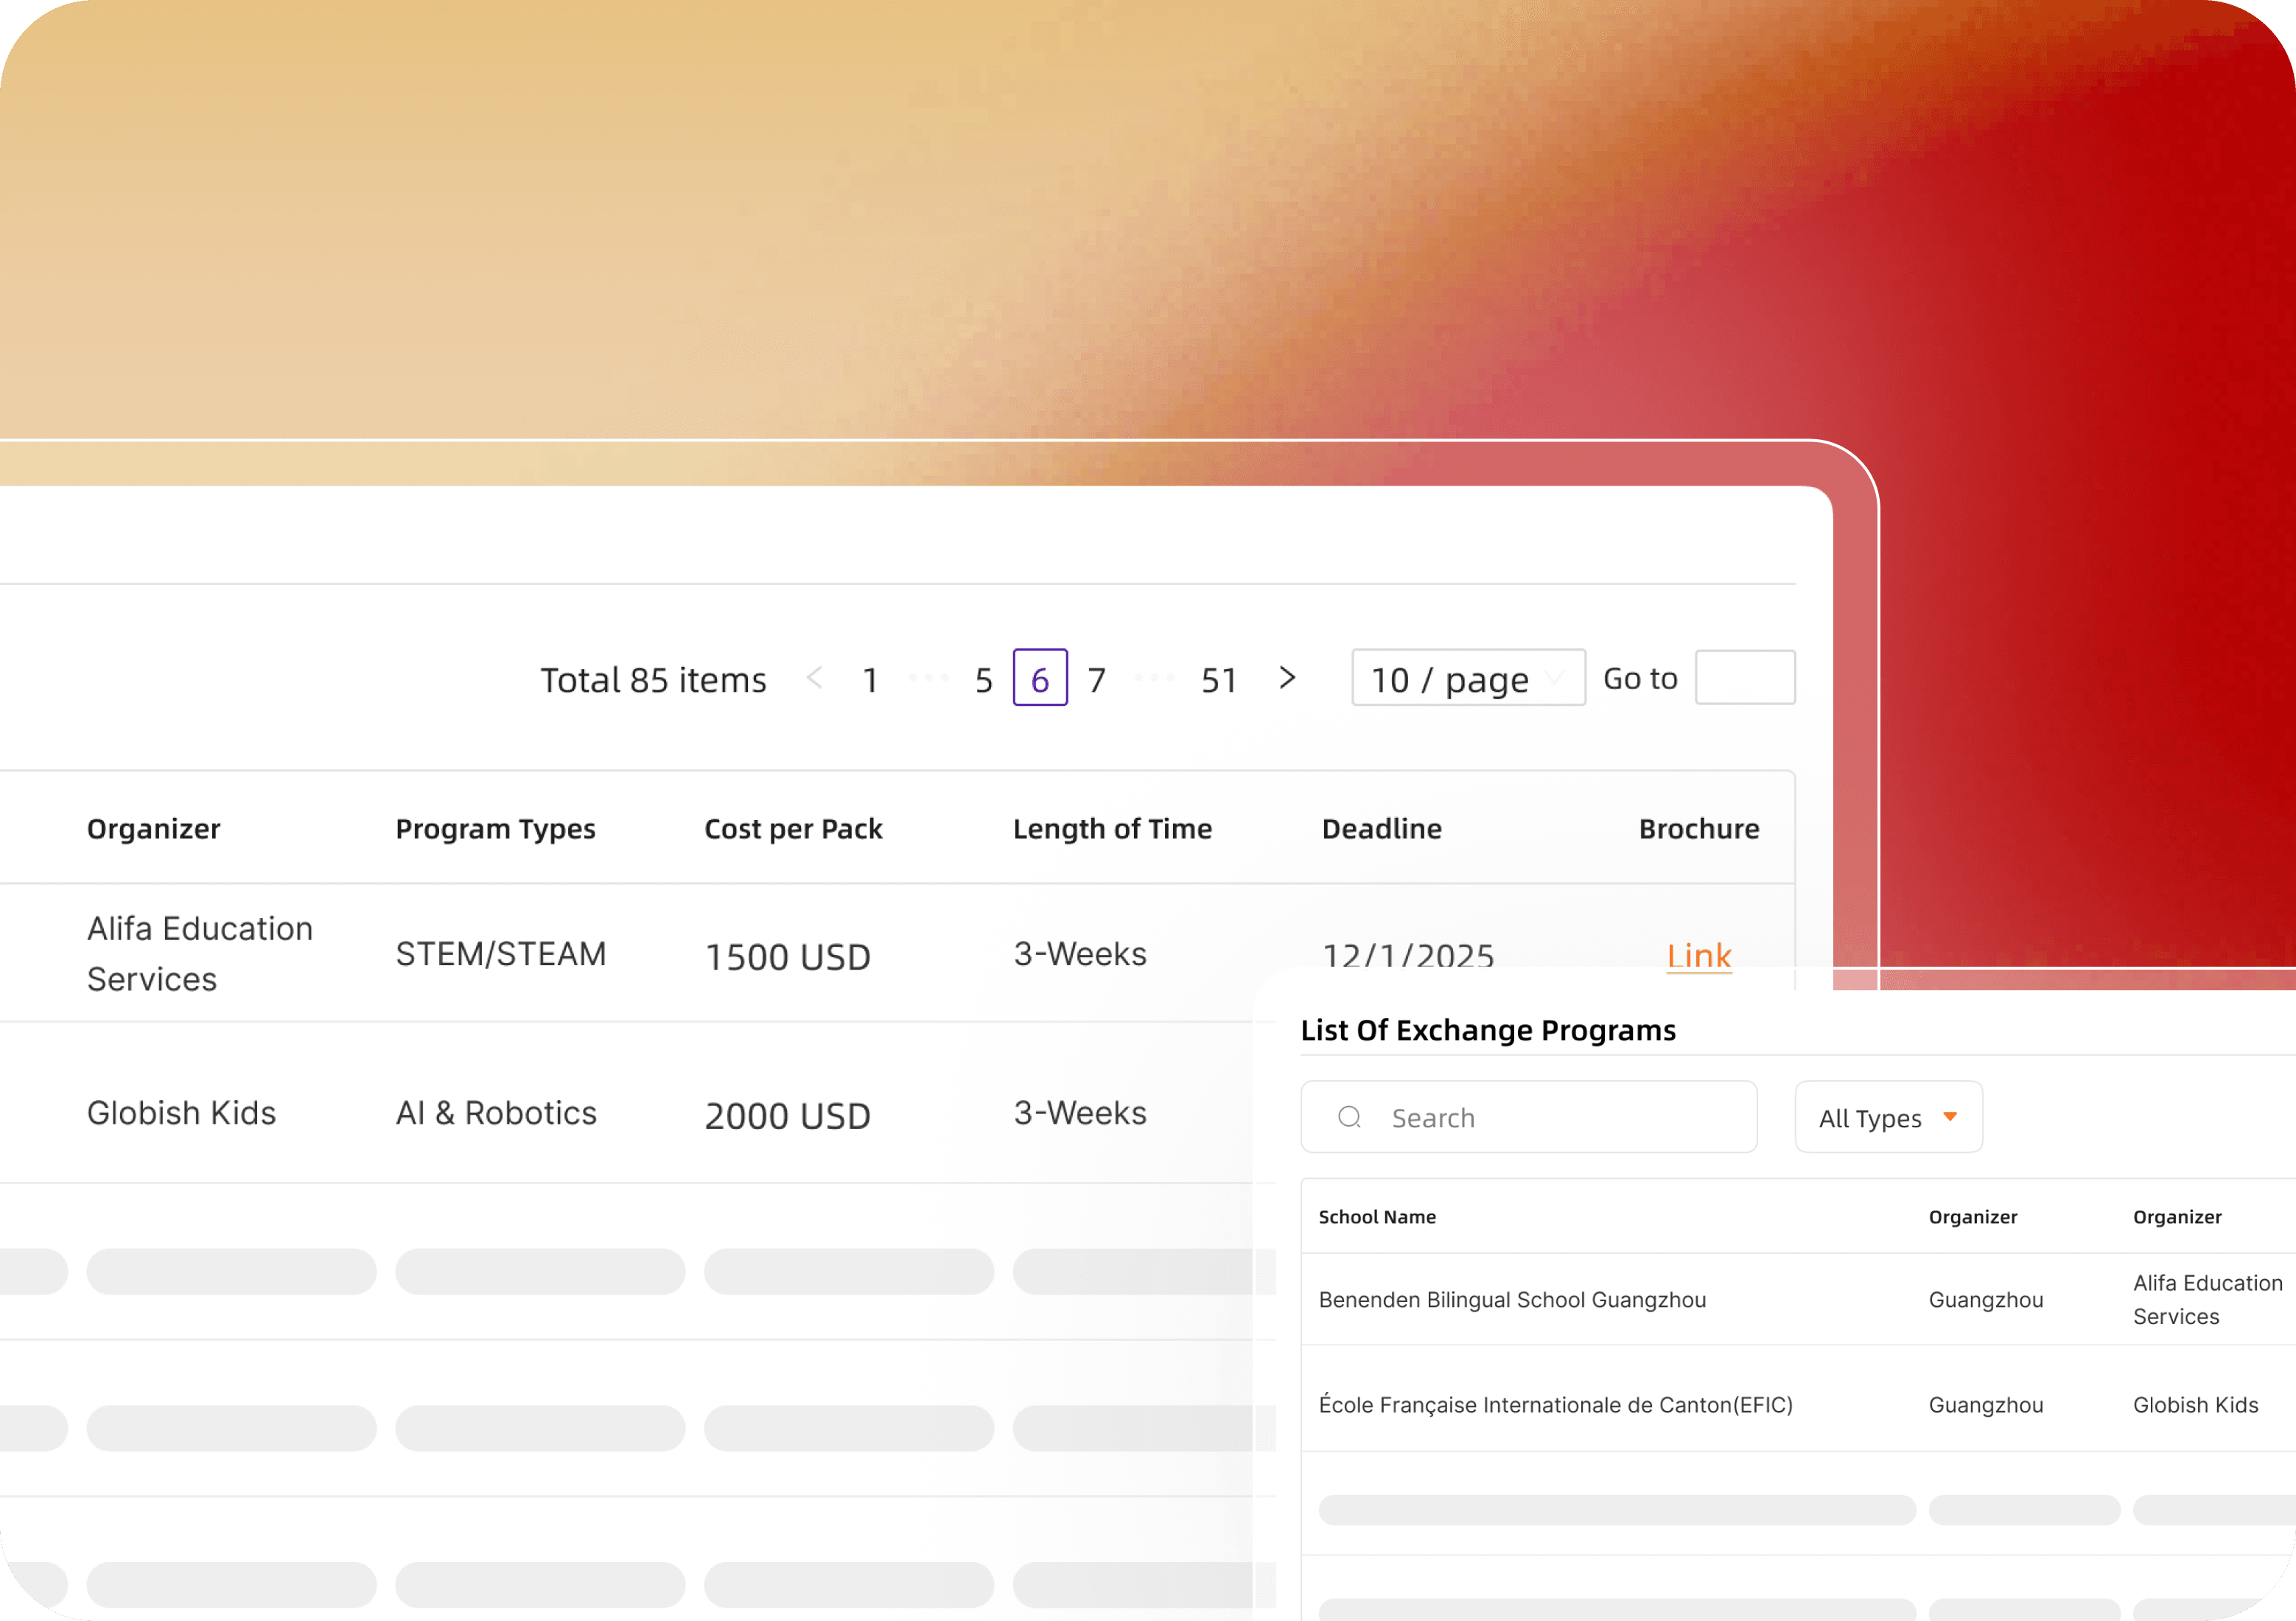
Task: Select current page 6 in pagination
Action: [x=1040, y=678]
